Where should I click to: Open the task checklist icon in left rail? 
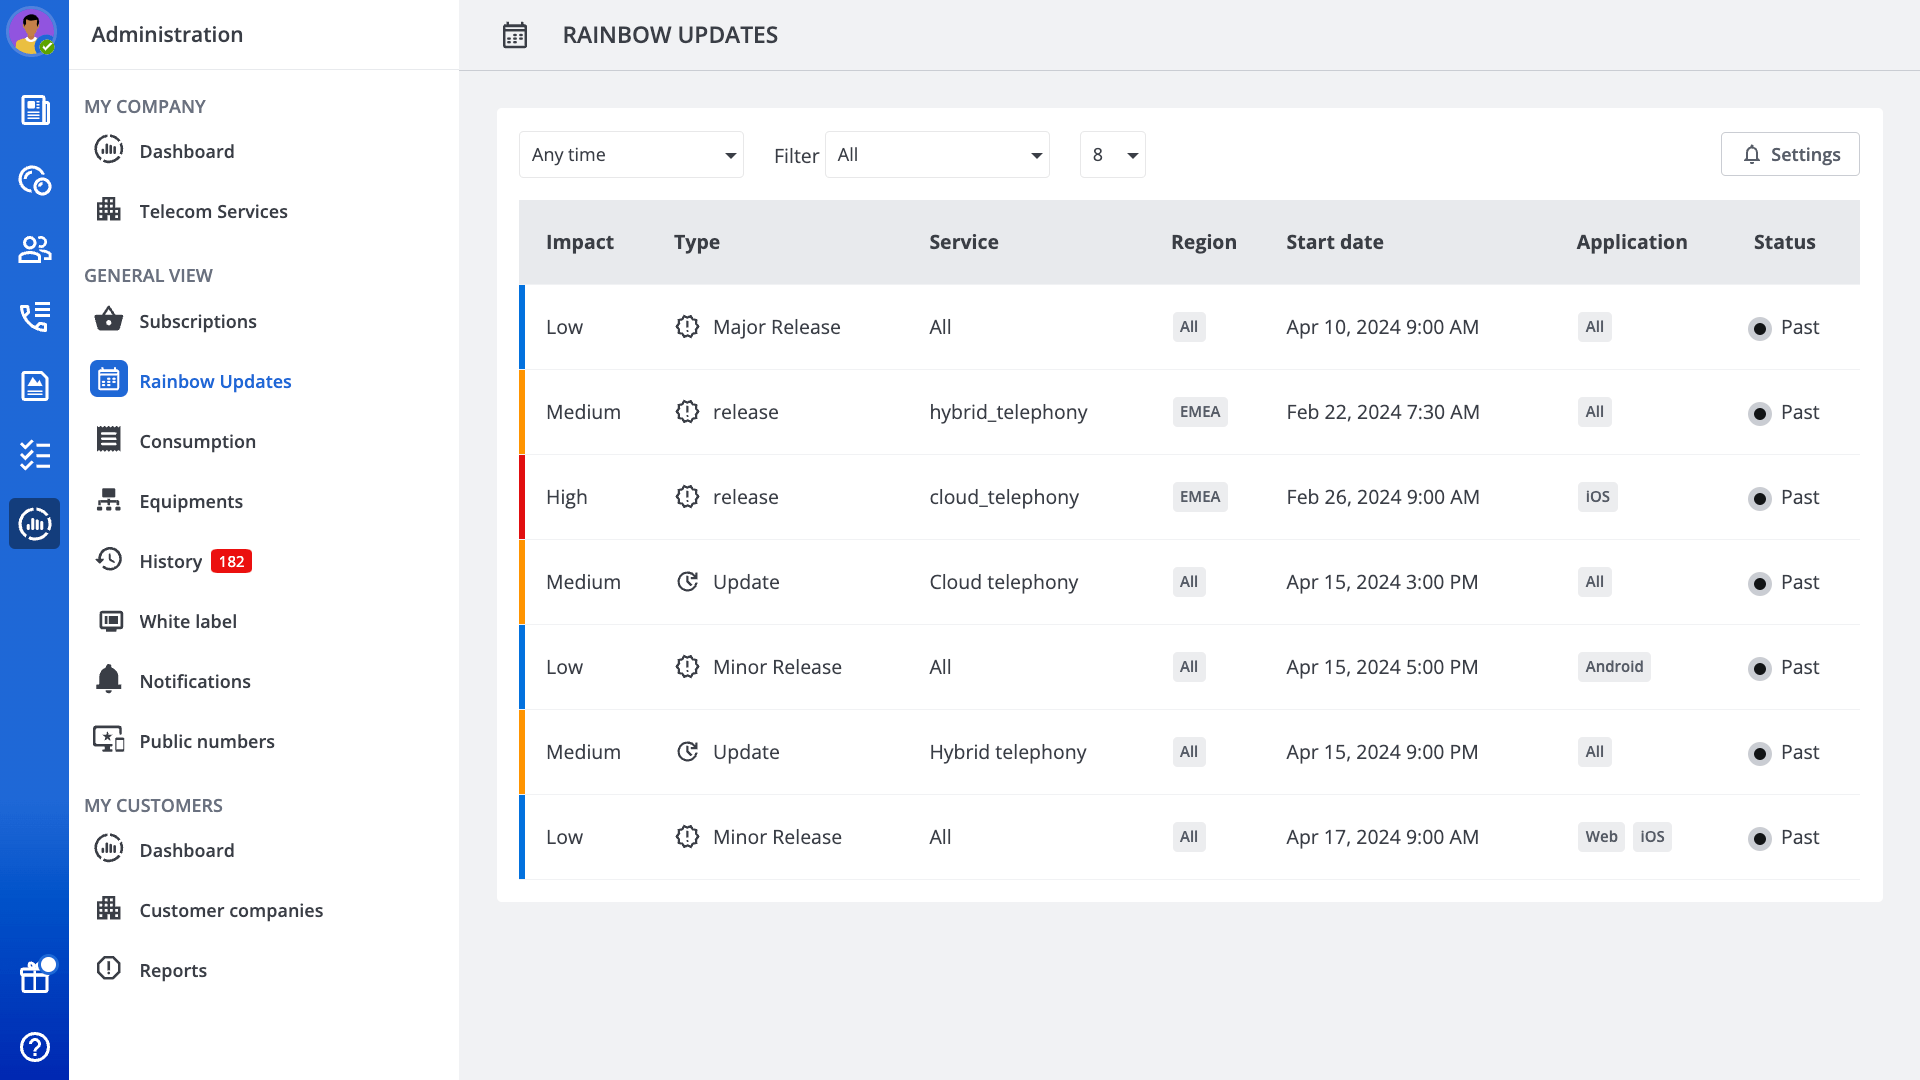35,455
